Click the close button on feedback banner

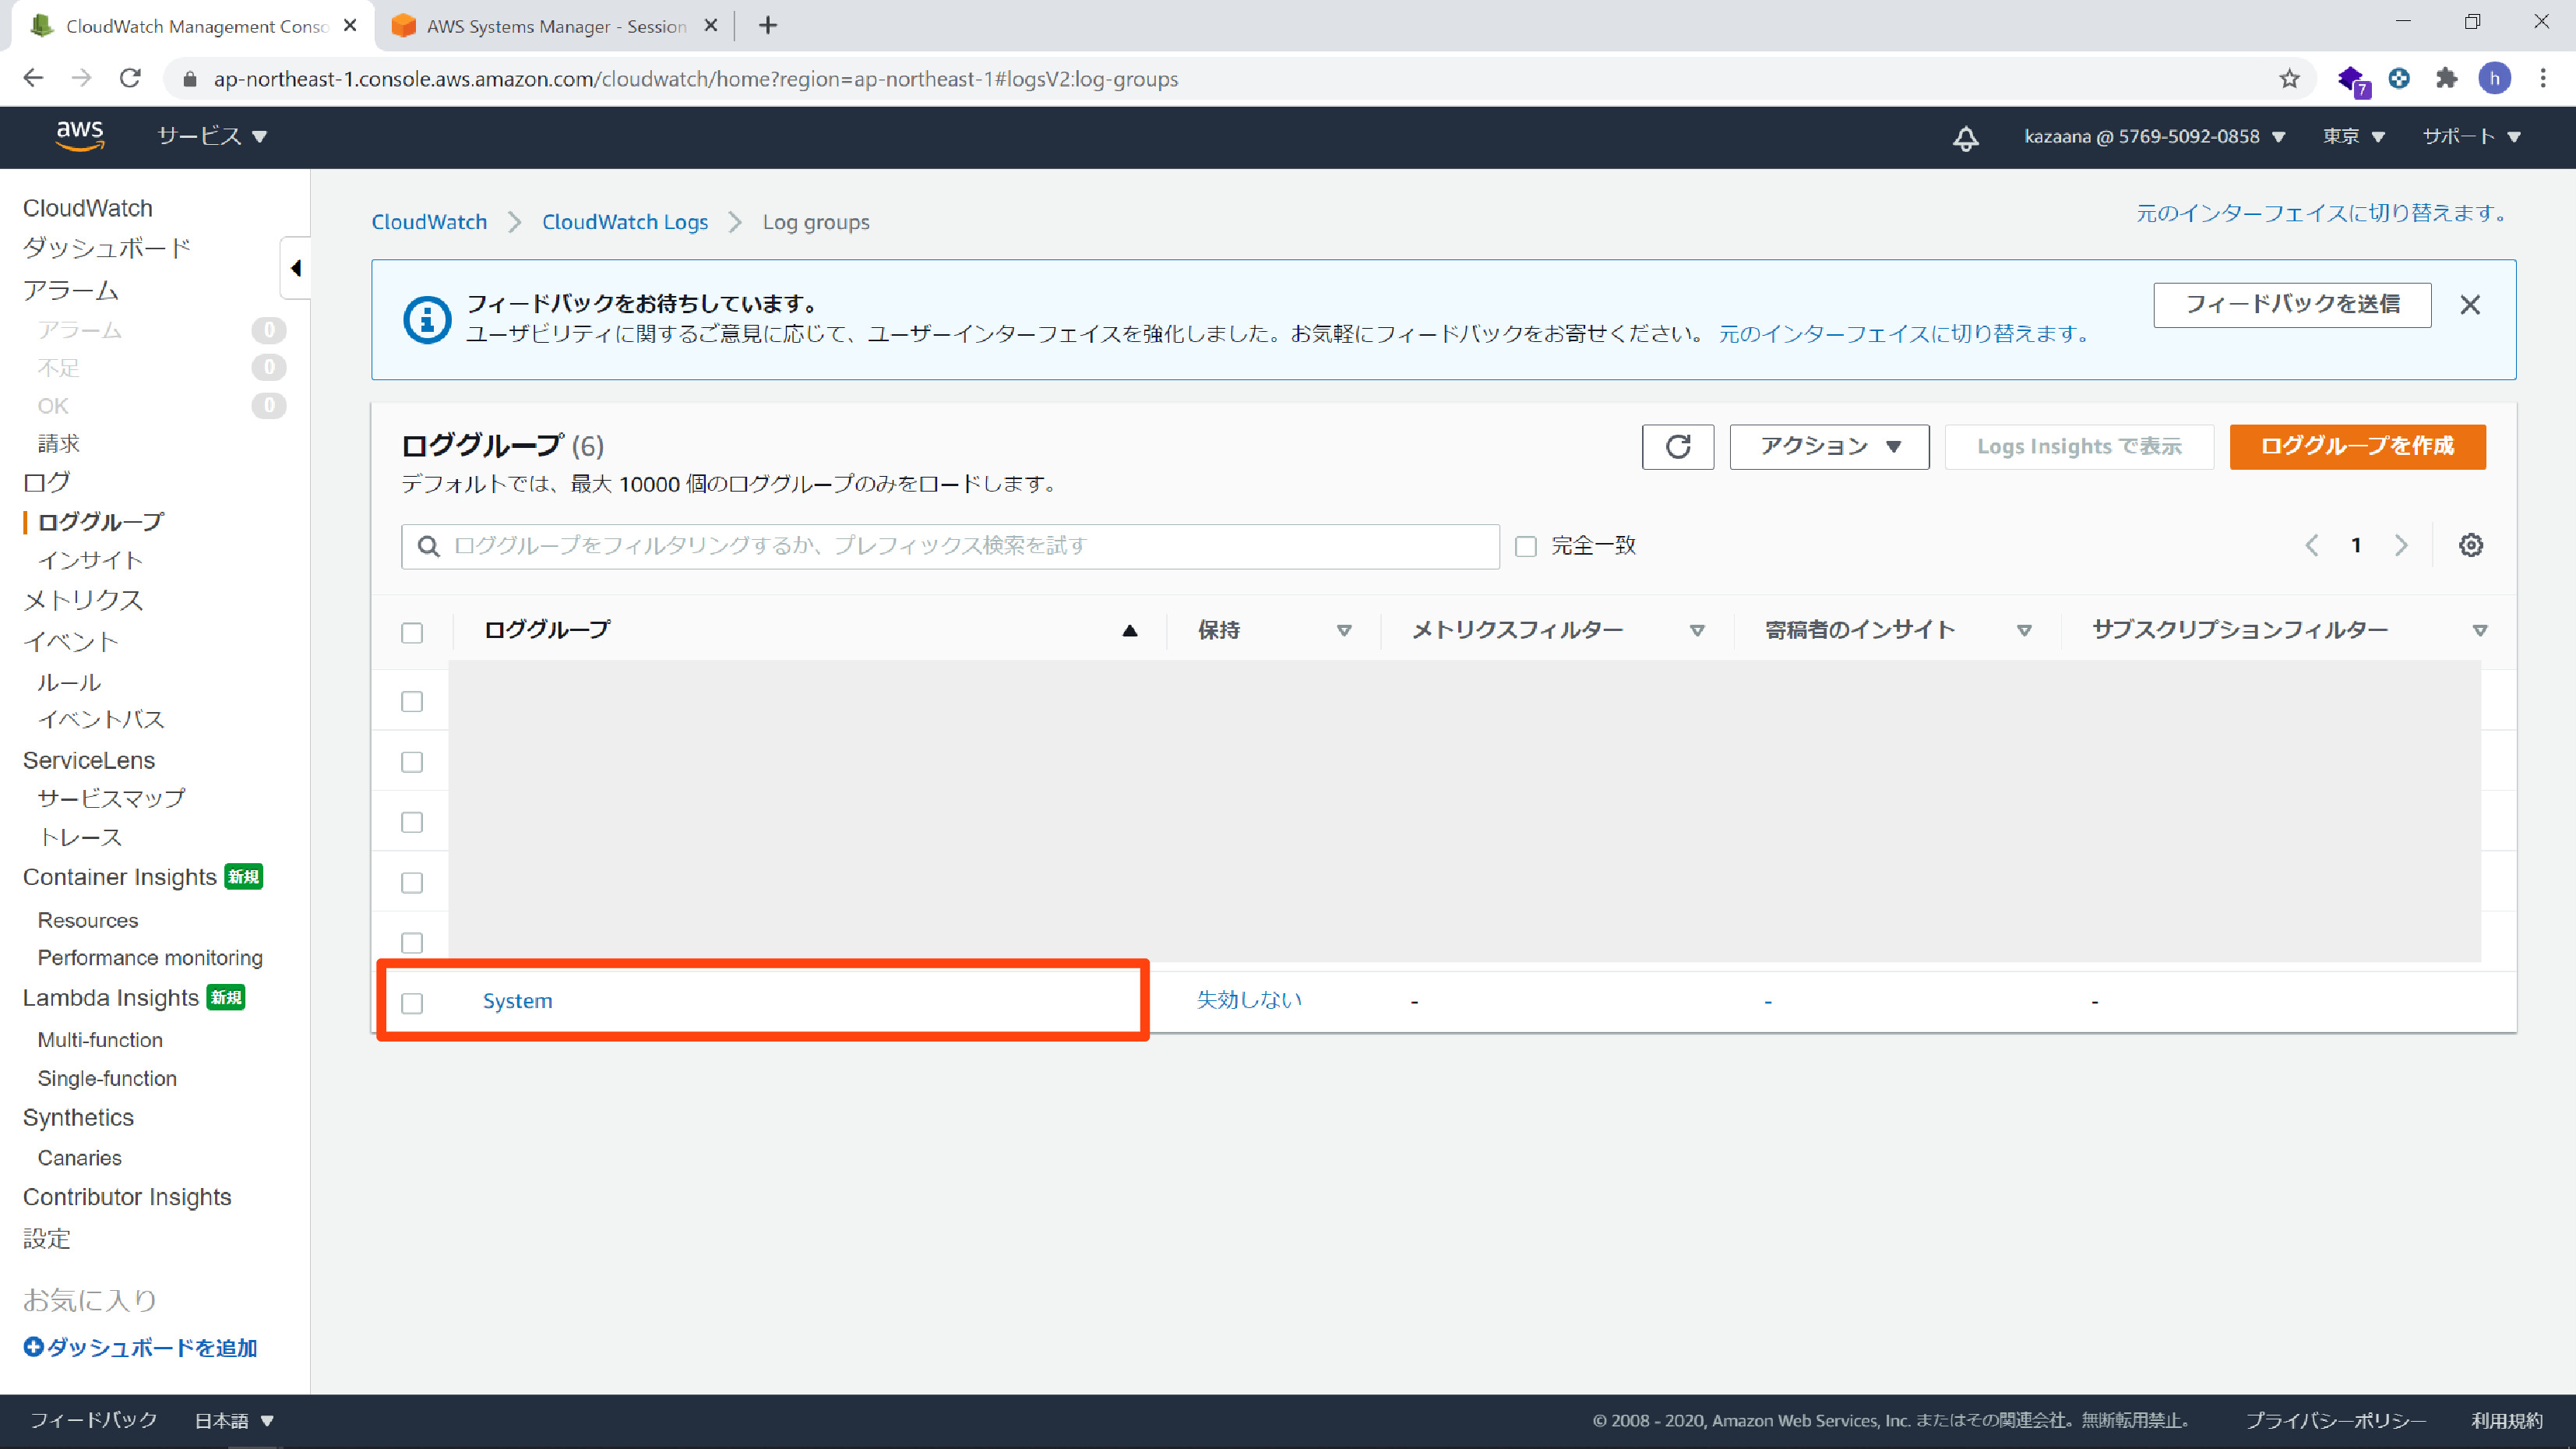click(x=2472, y=305)
